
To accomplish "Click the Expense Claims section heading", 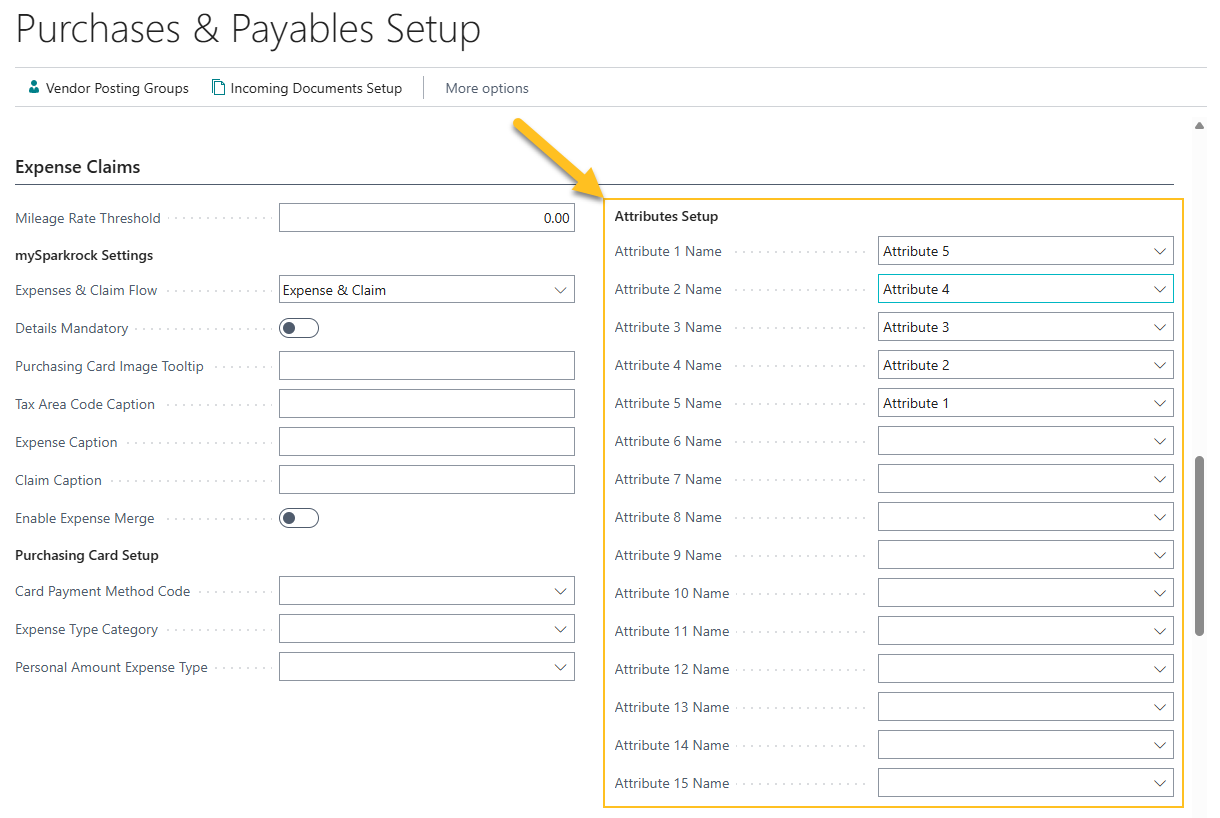I will coord(78,167).
